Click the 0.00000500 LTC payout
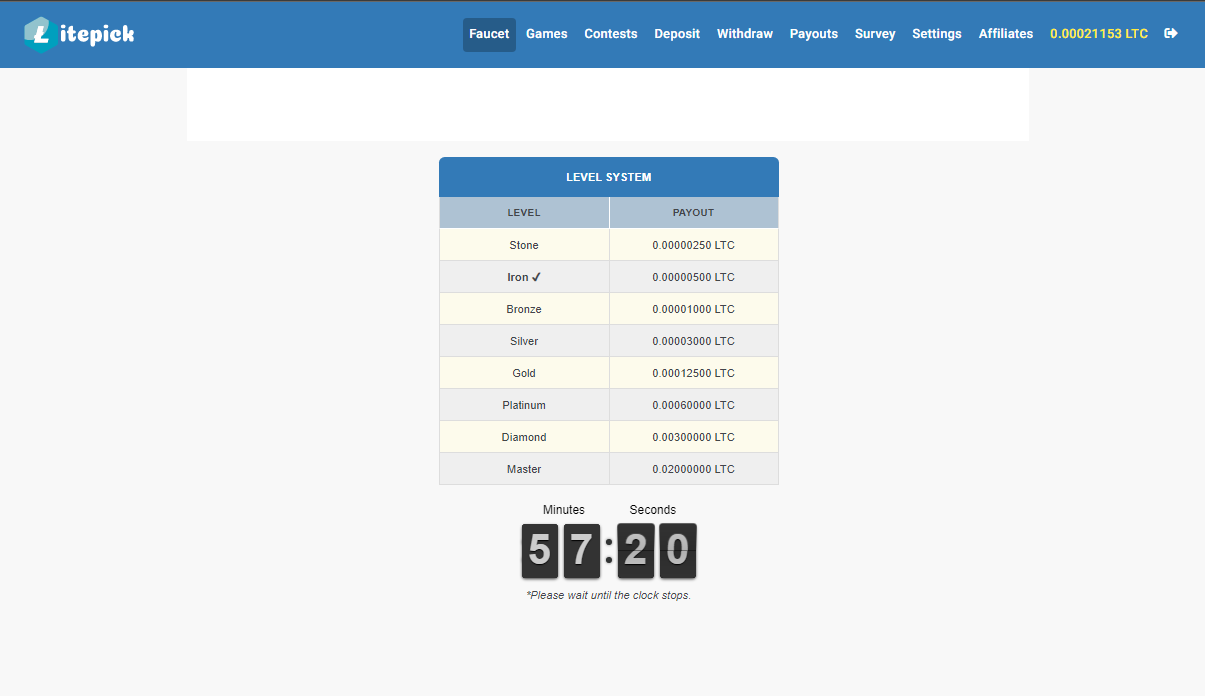 click(x=694, y=277)
